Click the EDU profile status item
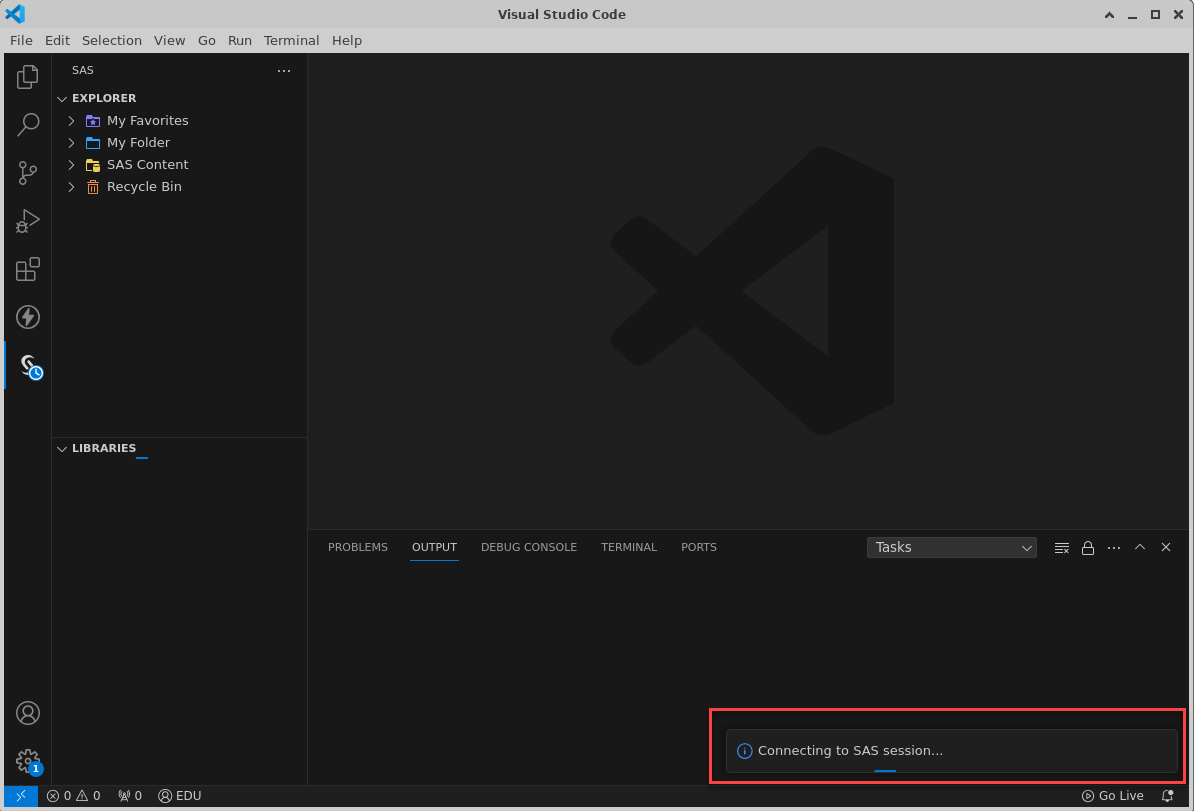1194x811 pixels. (180, 796)
